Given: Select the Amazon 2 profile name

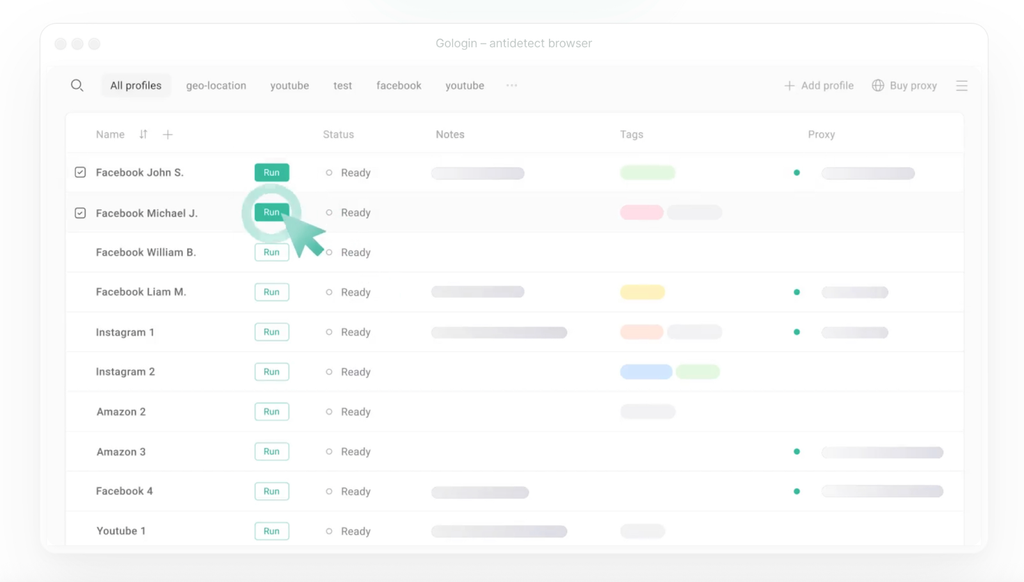Looking at the screenshot, I should pyautogui.click(x=121, y=412).
